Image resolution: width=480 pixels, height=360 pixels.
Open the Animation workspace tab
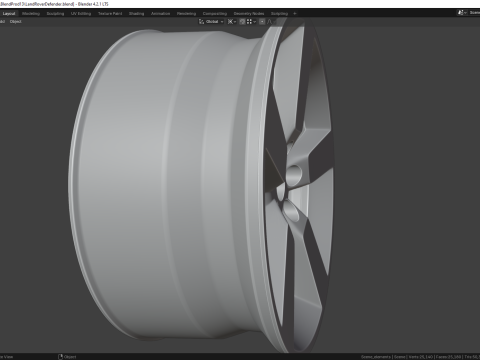[160, 14]
